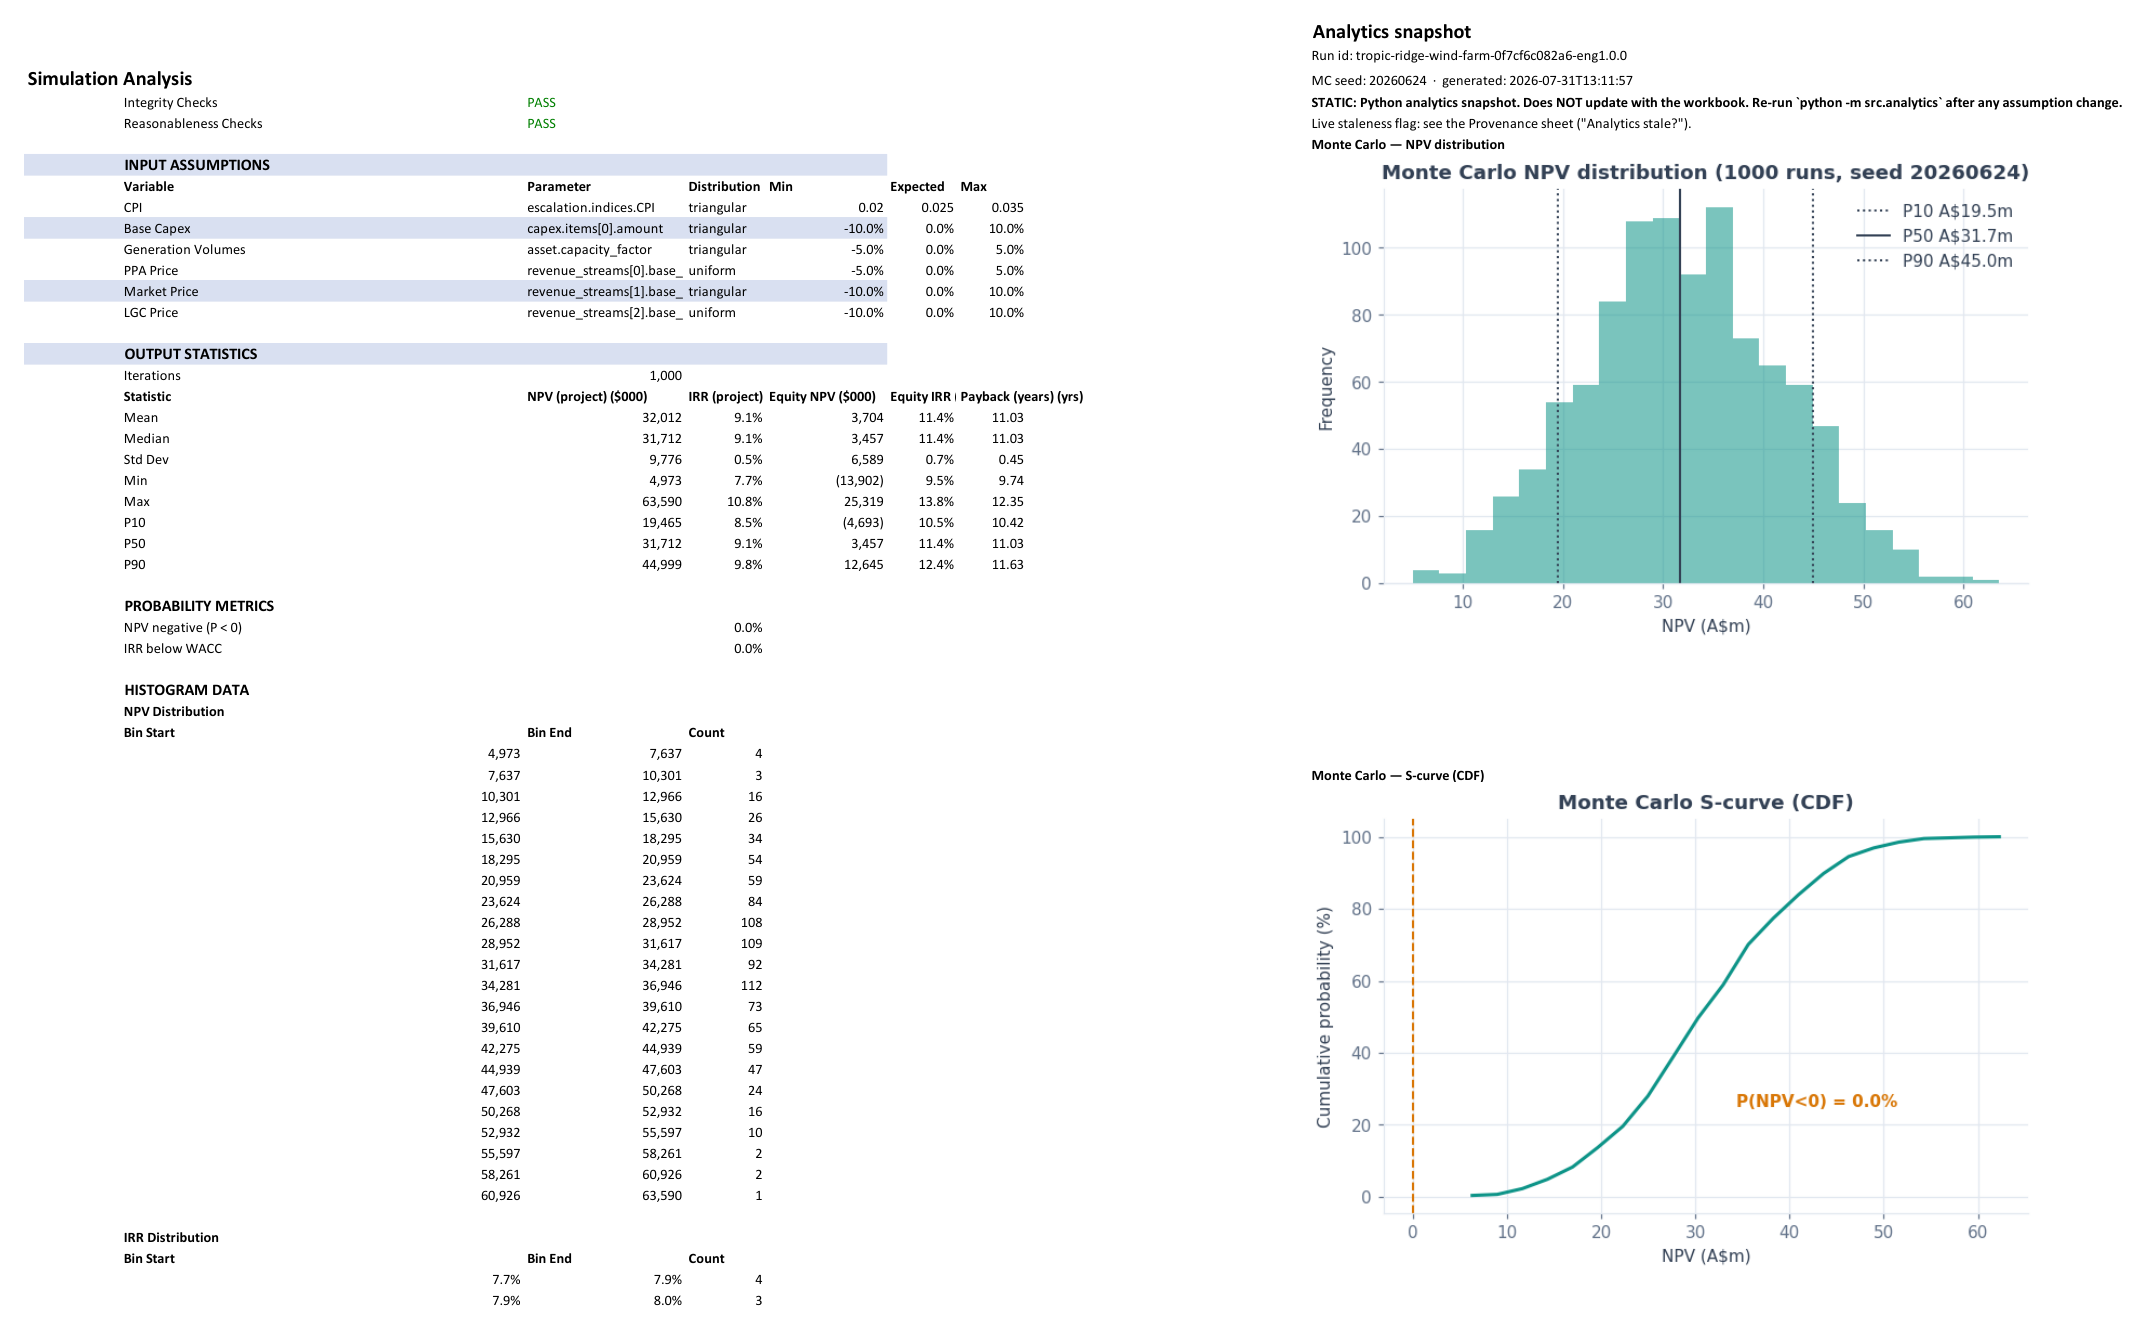The image size is (2146, 1330).
Task: Select the IRR Distribution subheading
Action: pos(171,1238)
